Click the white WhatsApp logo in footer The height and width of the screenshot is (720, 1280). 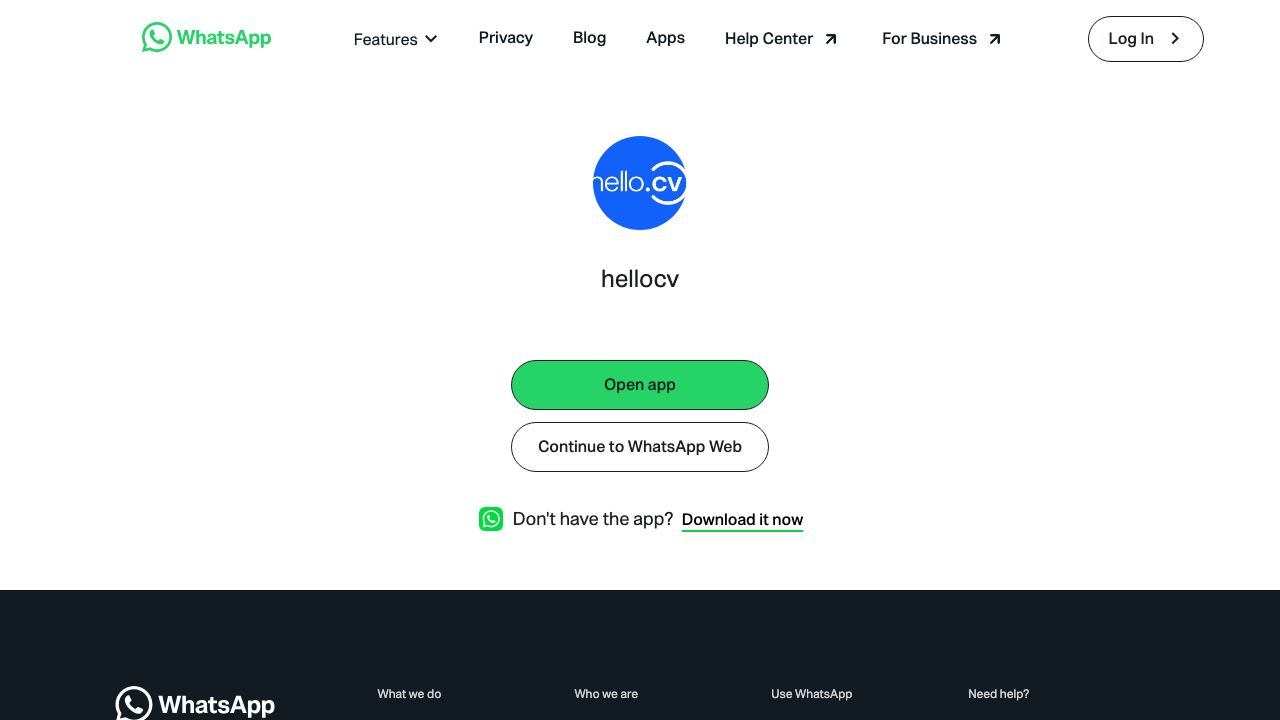(x=195, y=704)
